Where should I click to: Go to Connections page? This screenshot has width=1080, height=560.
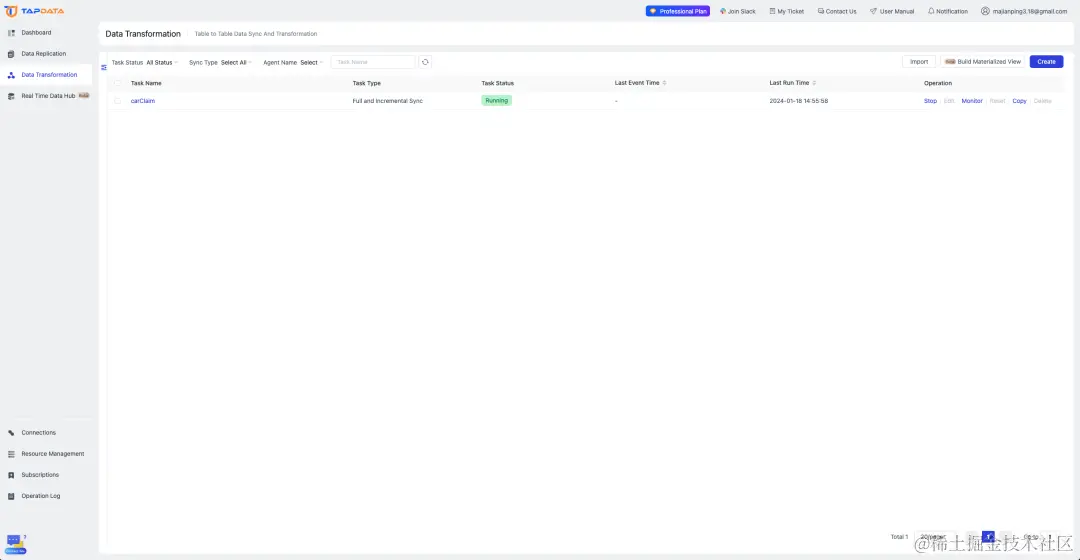tap(39, 433)
